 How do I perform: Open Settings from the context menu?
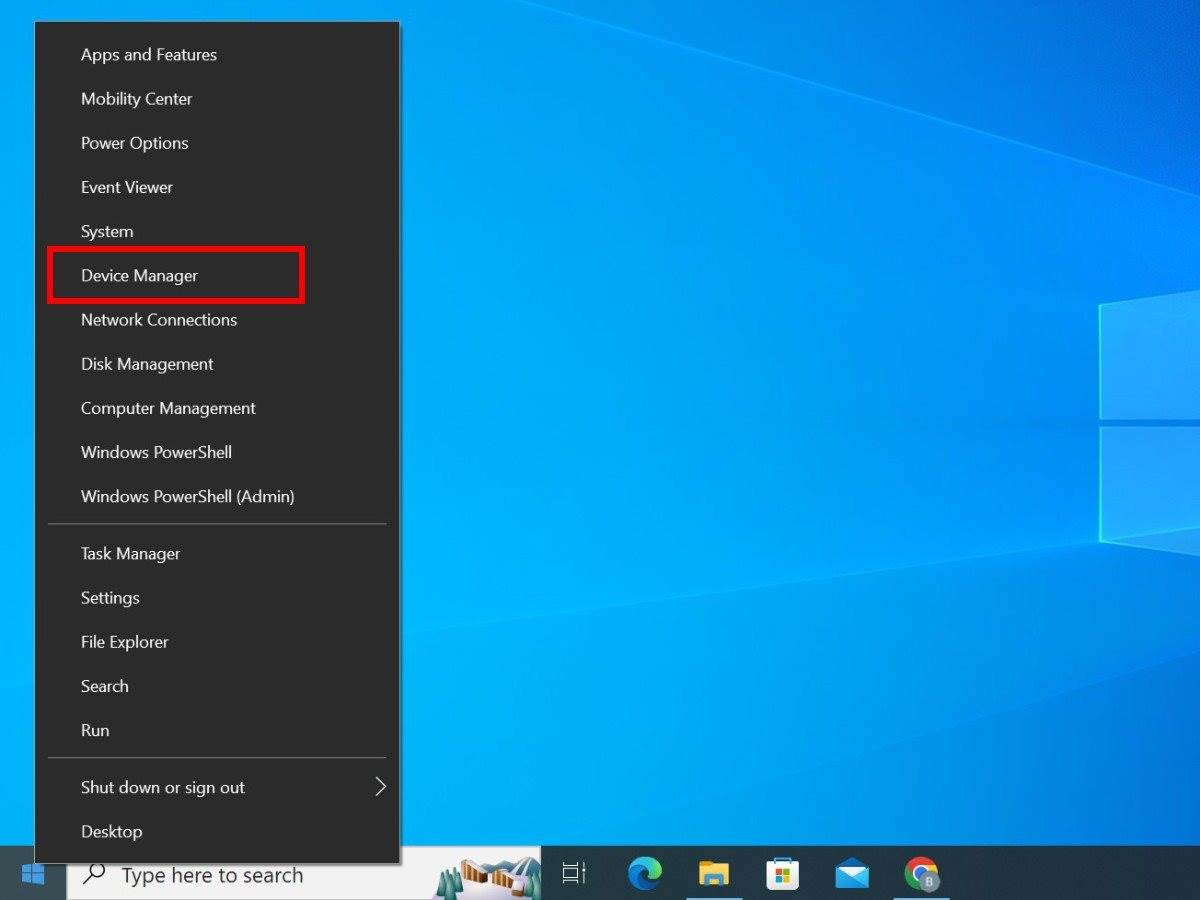pos(110,598)
